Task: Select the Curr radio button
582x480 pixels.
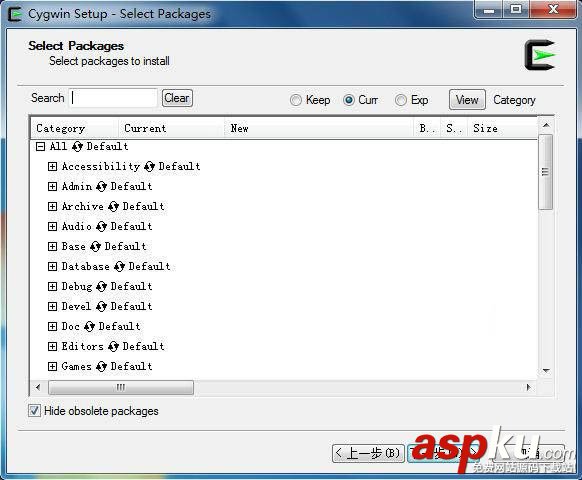Action: tap(349, 100)
